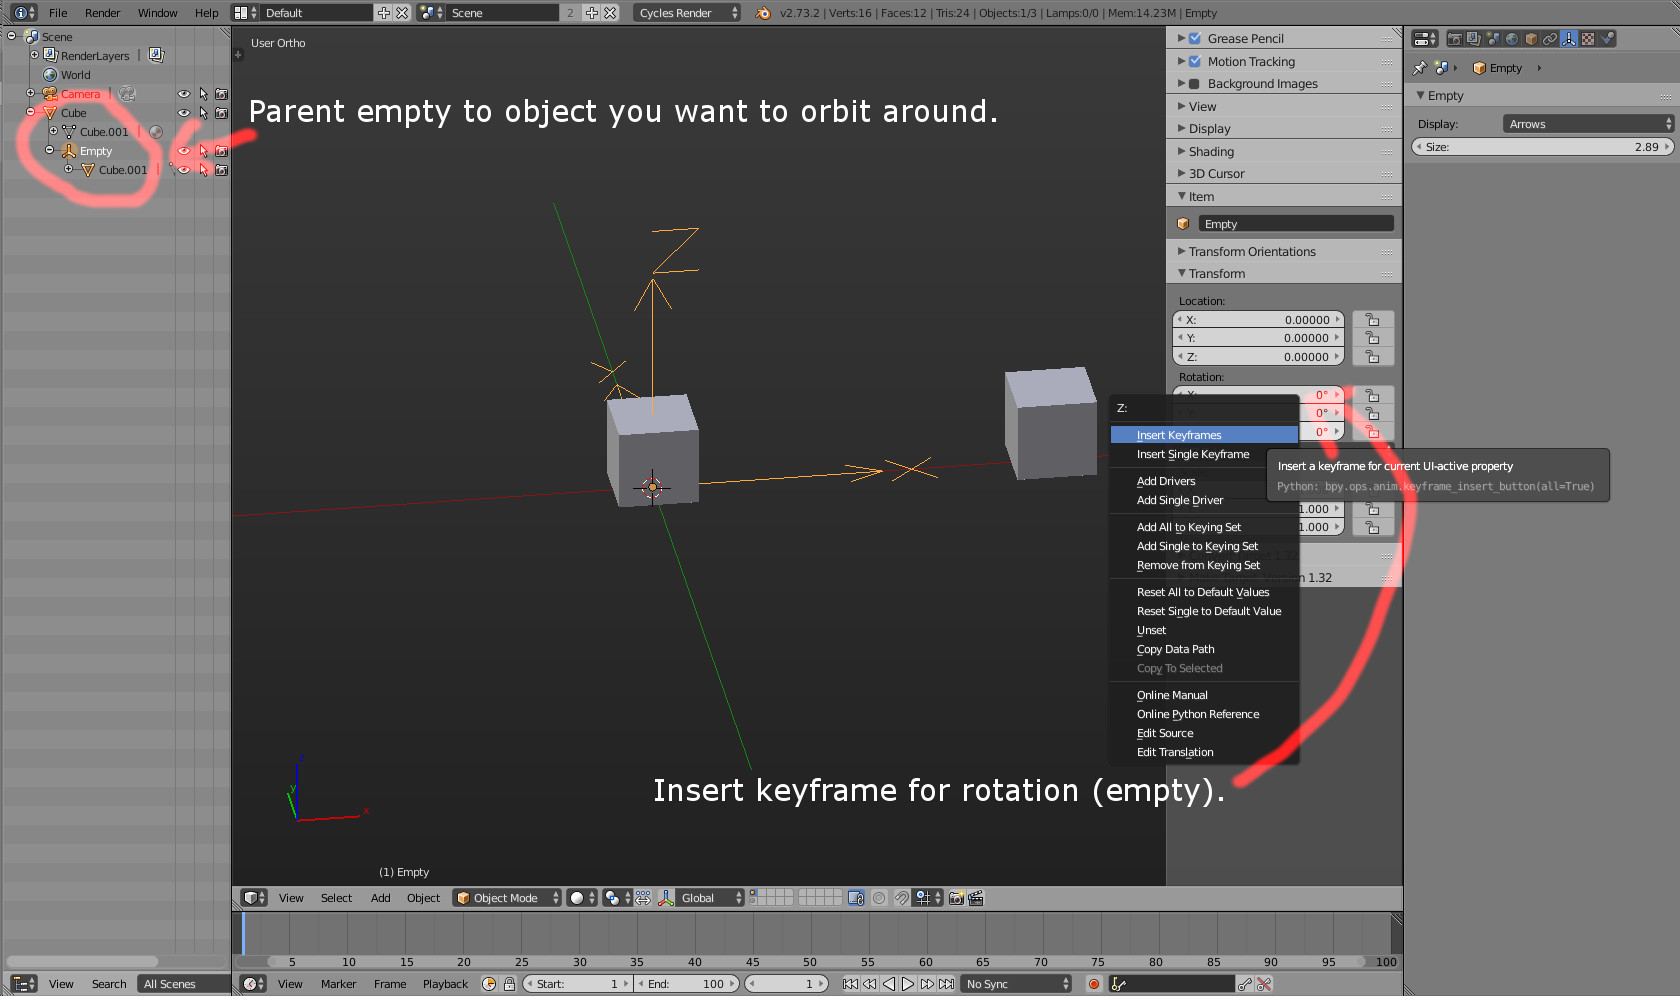
Task: Toggle the use preview range clock button
Action: tap(489, 984)
